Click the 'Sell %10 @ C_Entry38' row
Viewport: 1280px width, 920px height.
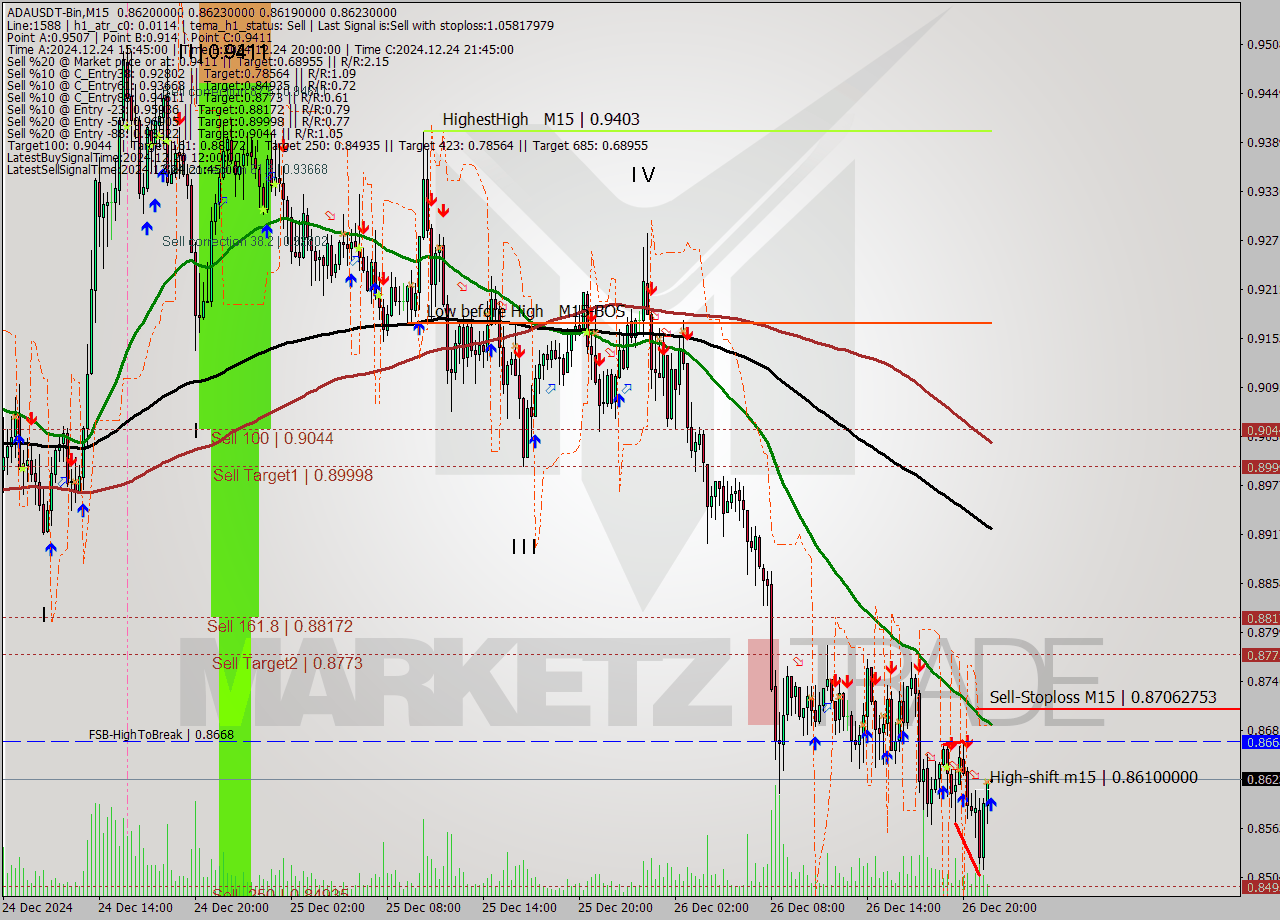[x=181, y=73]
